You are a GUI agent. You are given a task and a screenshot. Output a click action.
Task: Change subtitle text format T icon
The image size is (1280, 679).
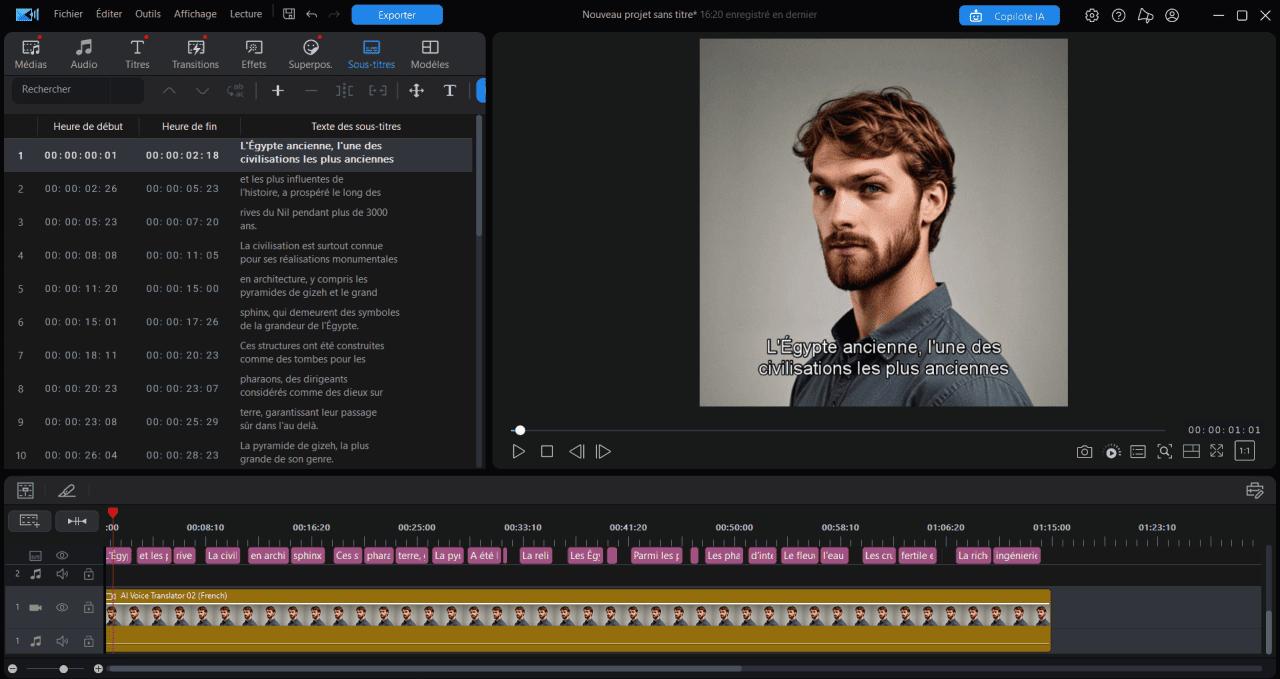coord(450,91)
